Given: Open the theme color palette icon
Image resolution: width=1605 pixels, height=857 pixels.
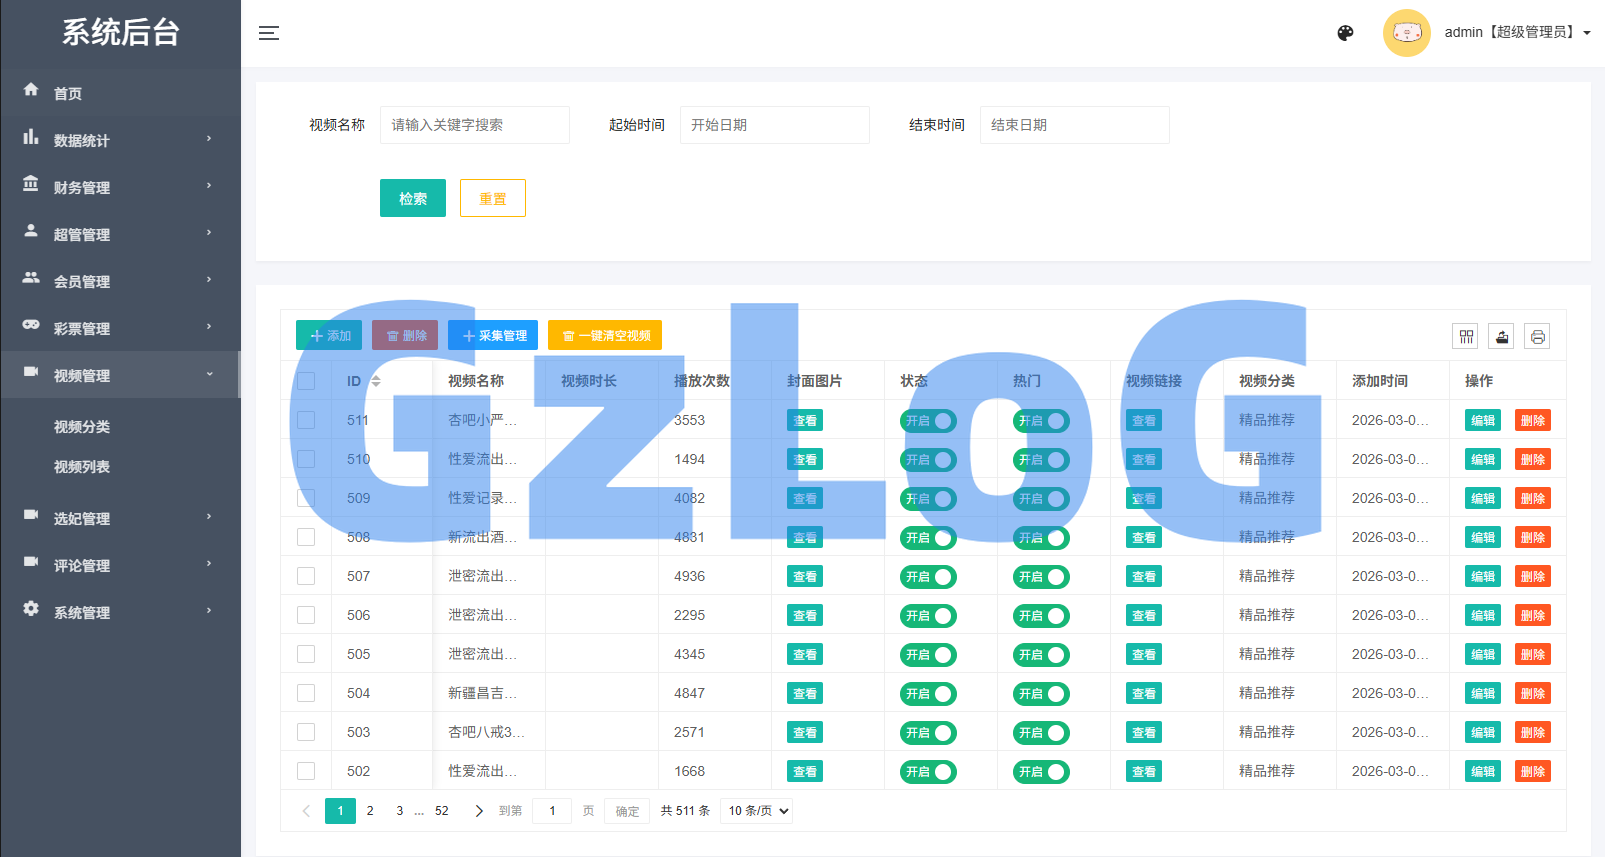Looking at the screenshot, I should tap(1345, 33).
